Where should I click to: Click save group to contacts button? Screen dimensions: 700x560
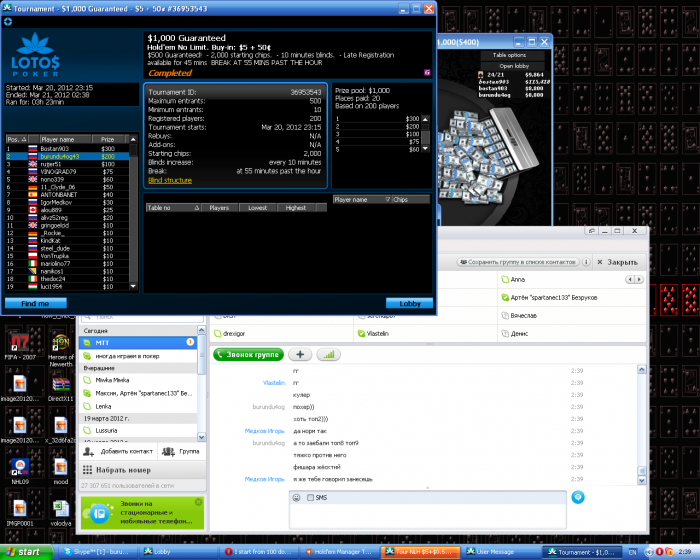[x=518, y=262]
